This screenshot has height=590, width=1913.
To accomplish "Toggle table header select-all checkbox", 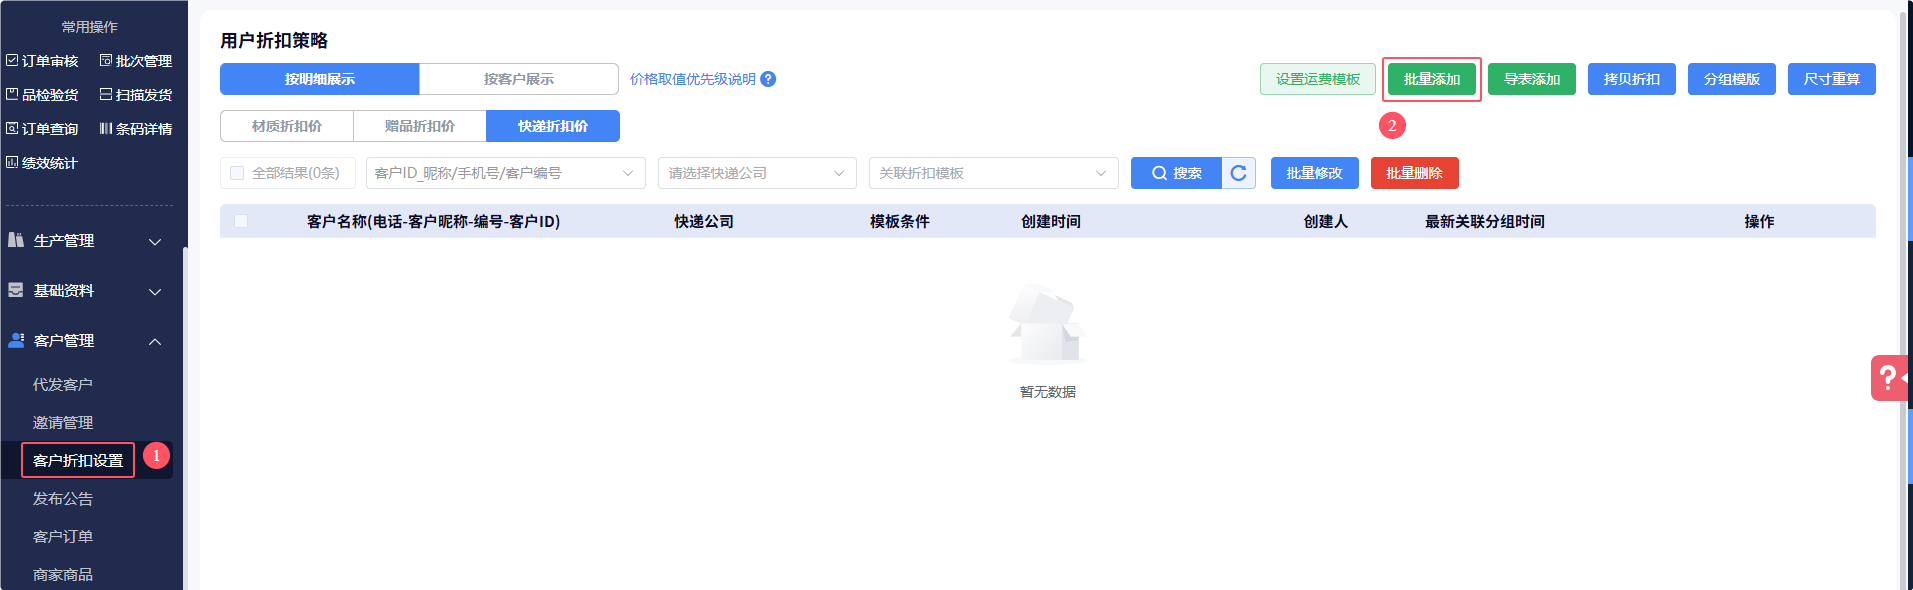I will coord(241,221).
